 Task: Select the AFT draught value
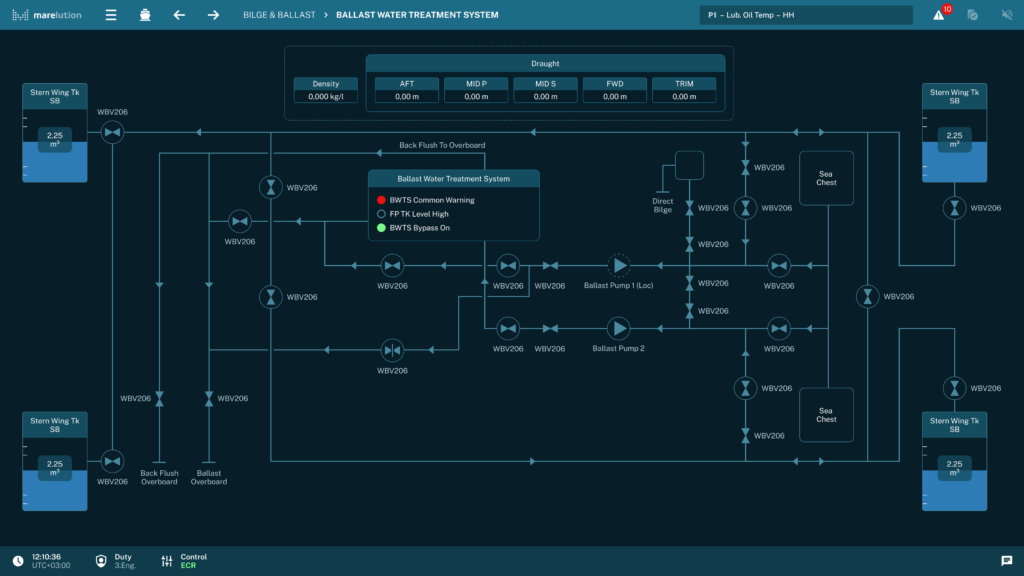[407, 97]
